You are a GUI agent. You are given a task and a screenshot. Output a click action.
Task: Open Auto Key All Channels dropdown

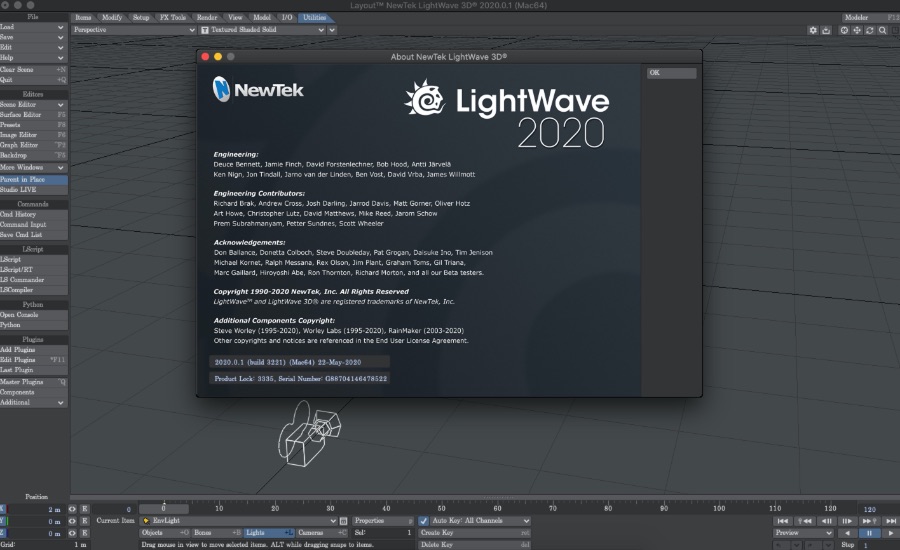480,521
